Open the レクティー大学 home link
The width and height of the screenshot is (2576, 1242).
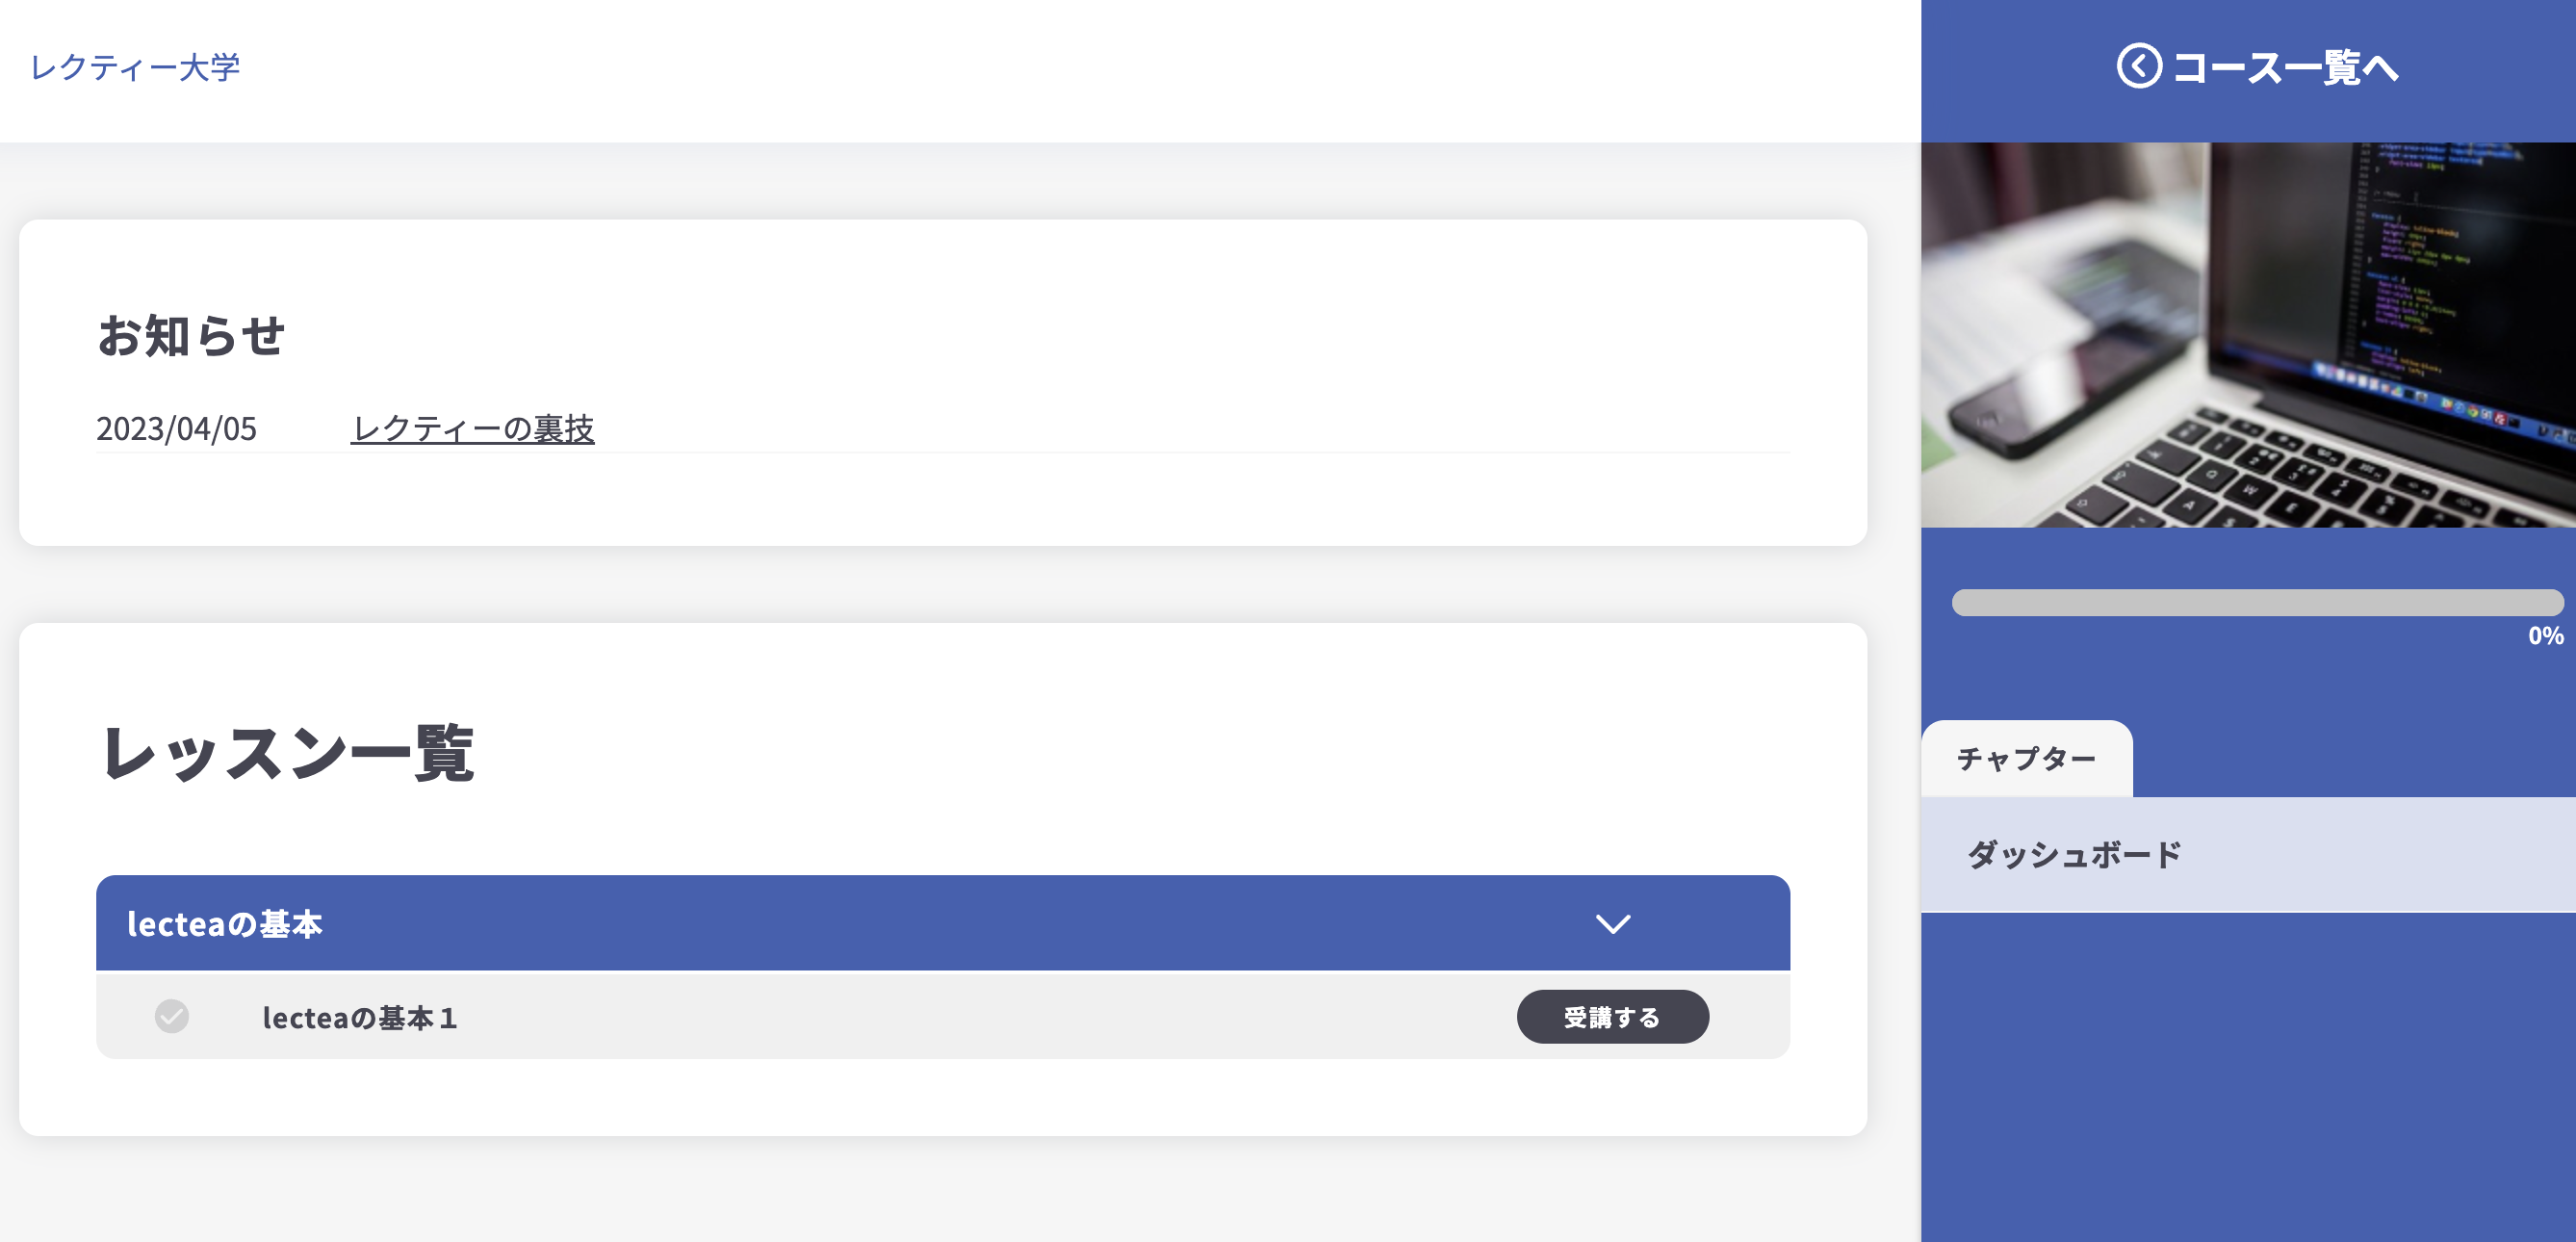[135, 67]
